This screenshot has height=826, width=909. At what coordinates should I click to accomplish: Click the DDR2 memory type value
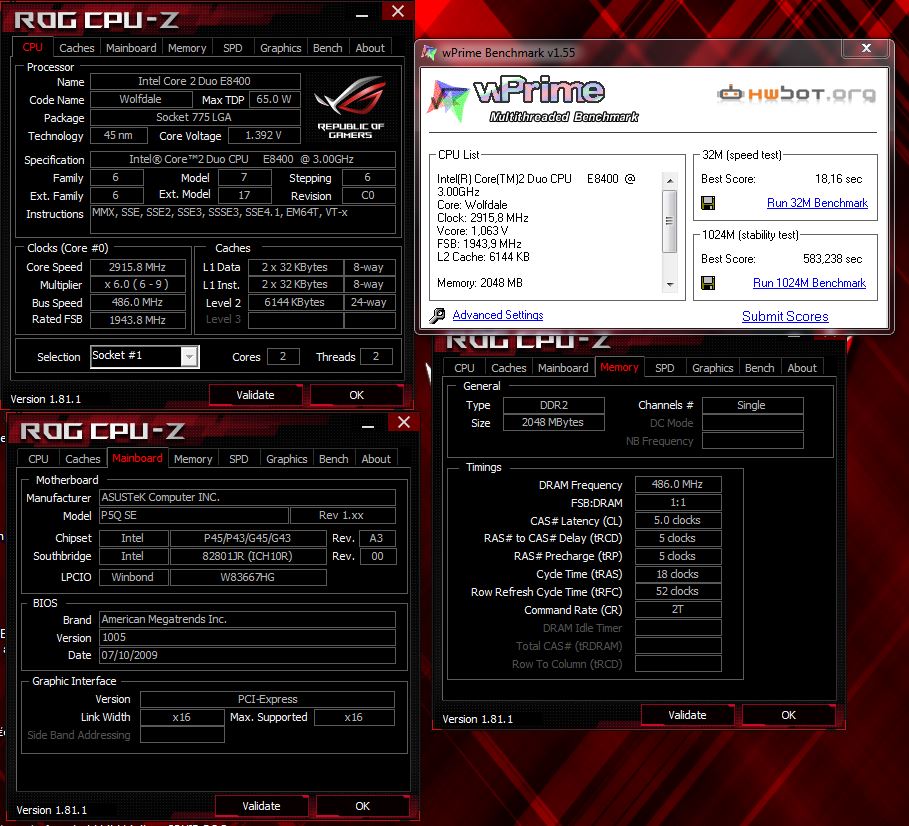[554, 405]
